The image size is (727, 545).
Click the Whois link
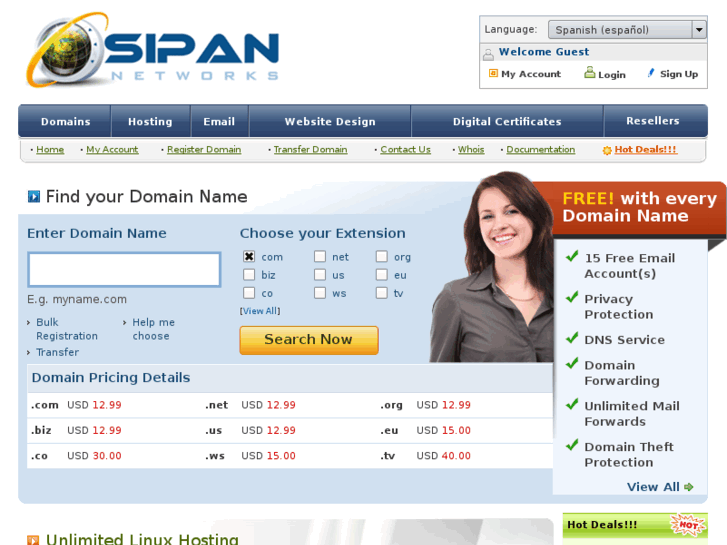pyautogui.click(x=471, y=149)
